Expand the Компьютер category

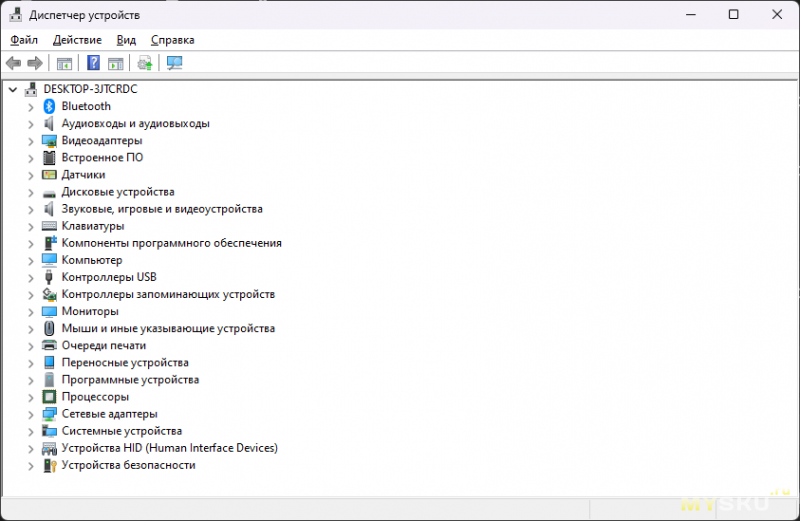click(x=31, y=261)
